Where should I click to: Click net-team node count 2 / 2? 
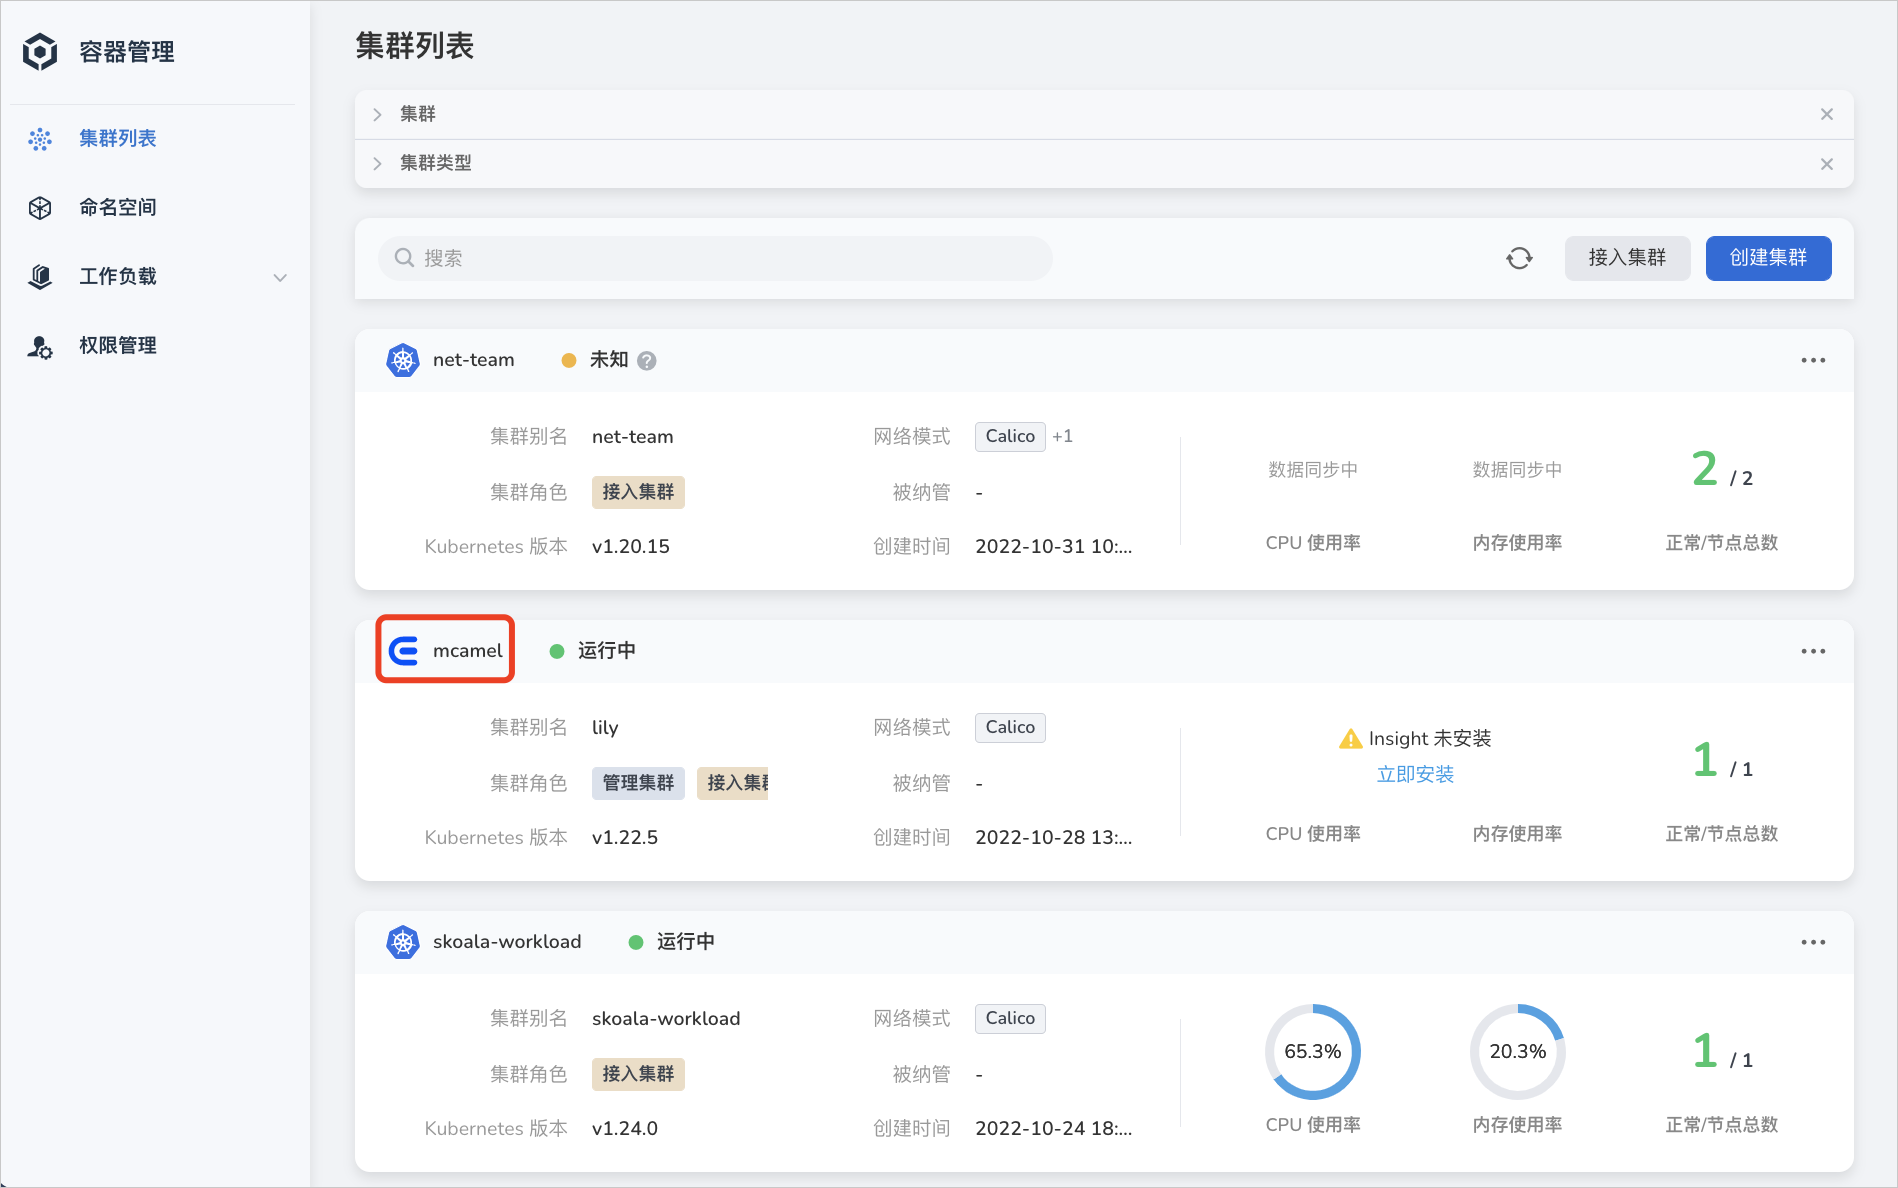tap(1721, 471)
